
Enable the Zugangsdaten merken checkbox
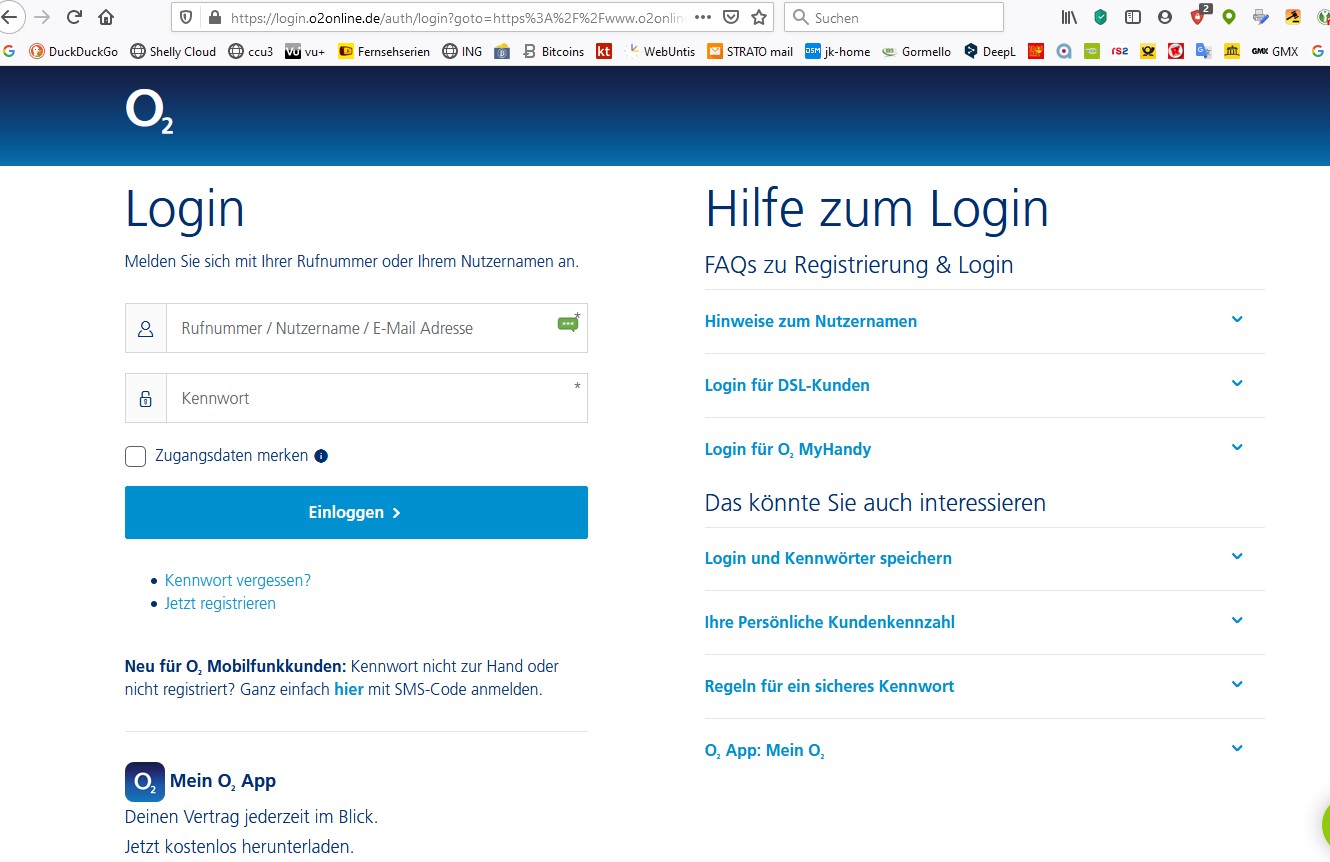tap(135, 455)
